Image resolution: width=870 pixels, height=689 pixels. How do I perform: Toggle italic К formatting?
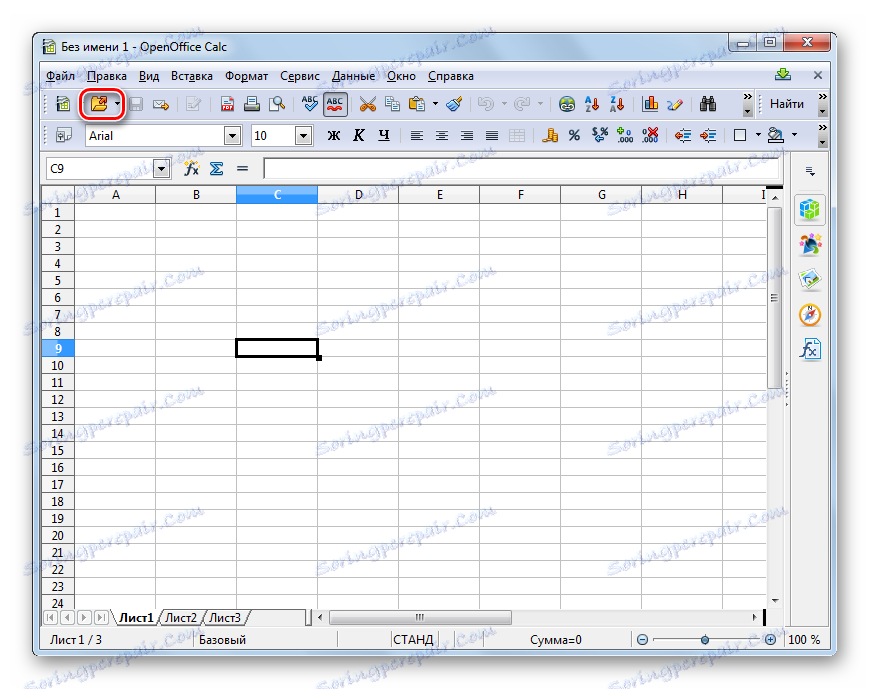point(359,135)
